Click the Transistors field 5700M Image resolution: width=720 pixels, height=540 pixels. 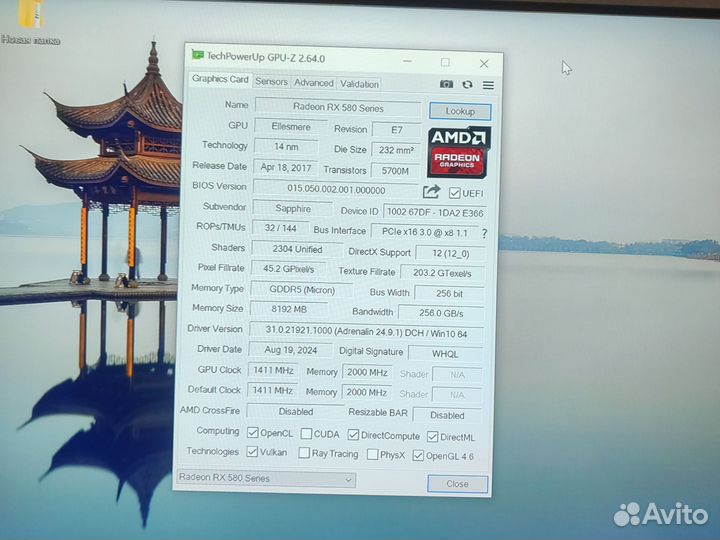tap(395, 171)
